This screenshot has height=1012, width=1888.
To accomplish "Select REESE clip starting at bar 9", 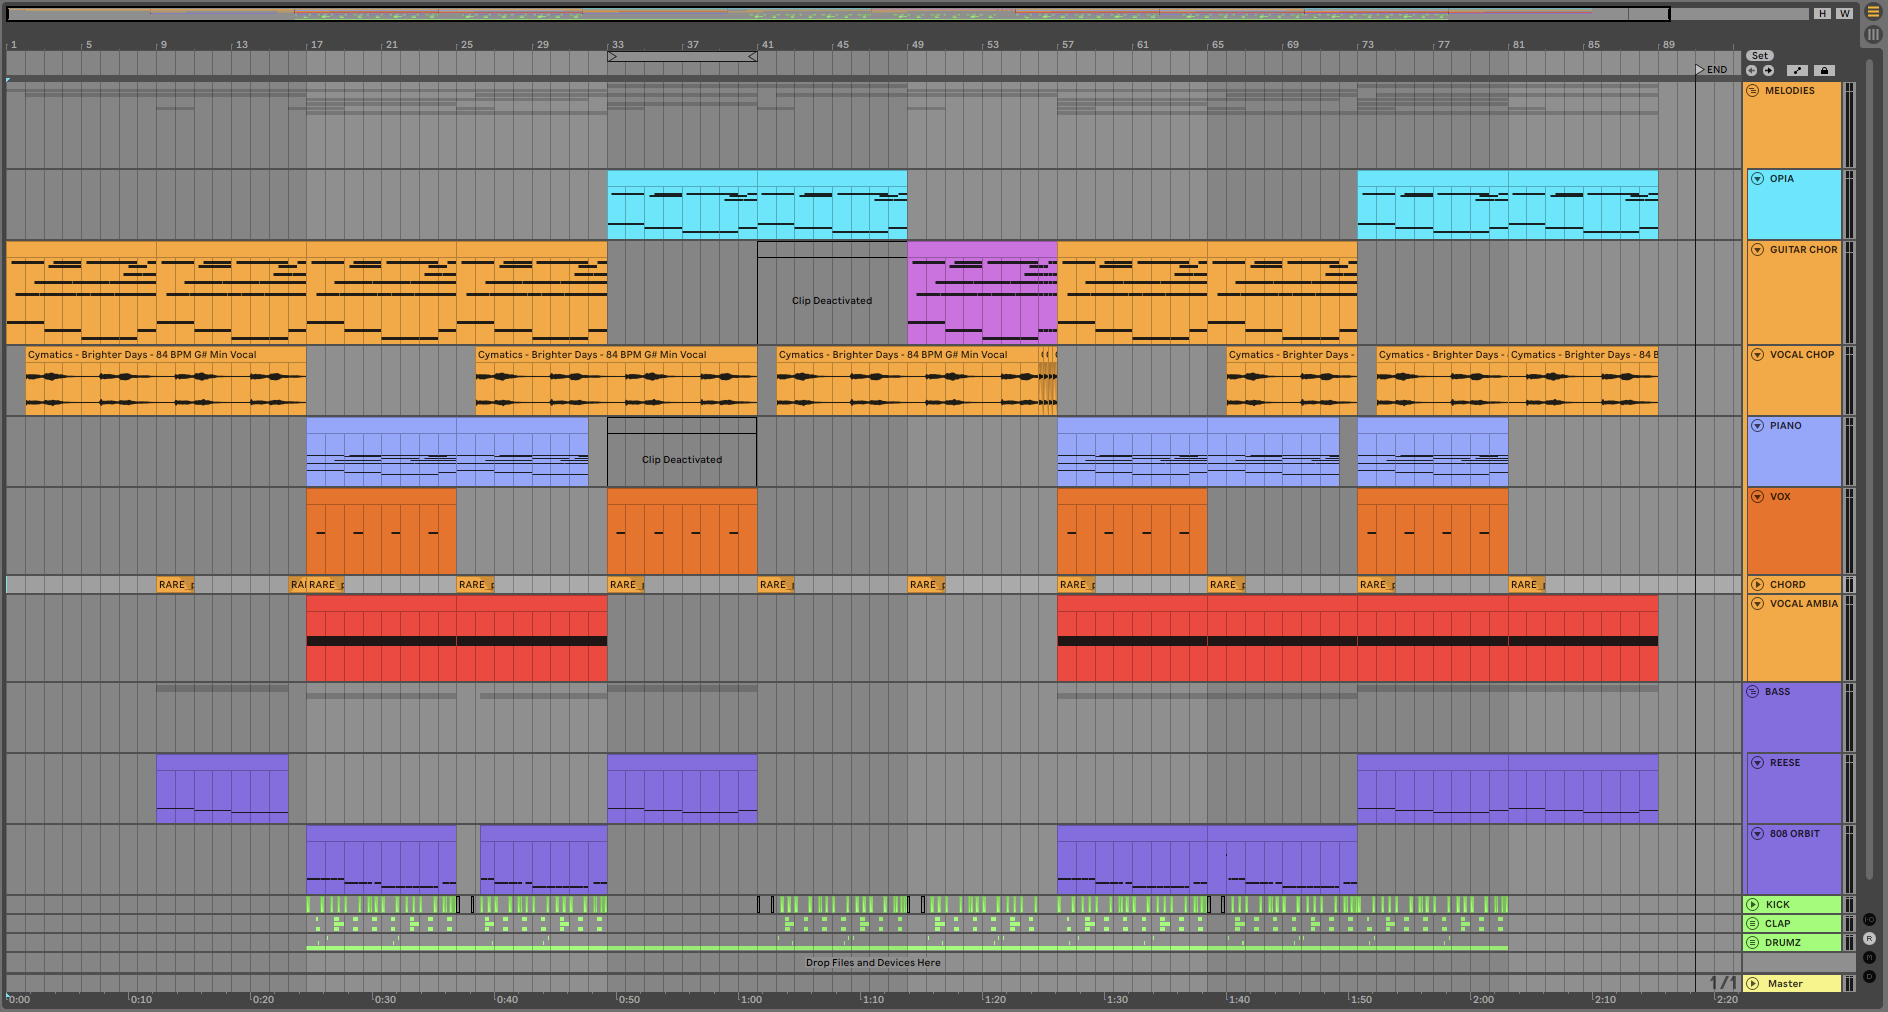I will click(222, 789).
